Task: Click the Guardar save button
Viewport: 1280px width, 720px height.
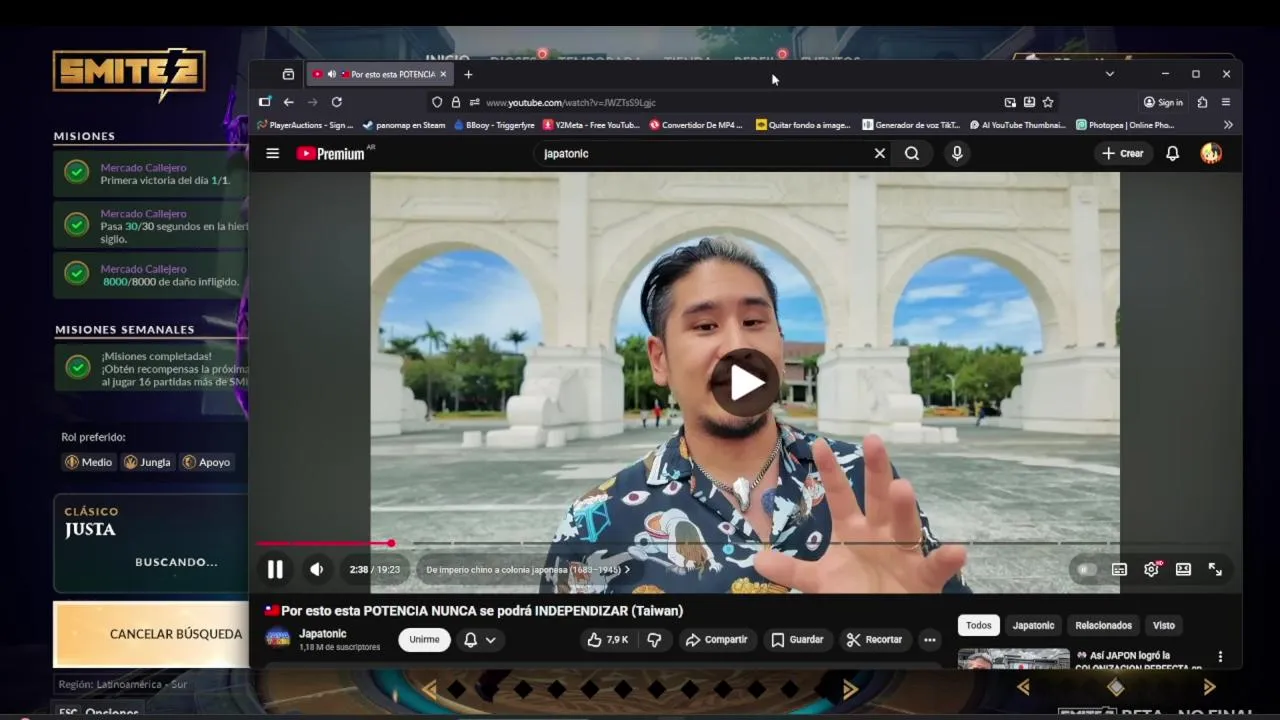Action: [x=797, y=639]
